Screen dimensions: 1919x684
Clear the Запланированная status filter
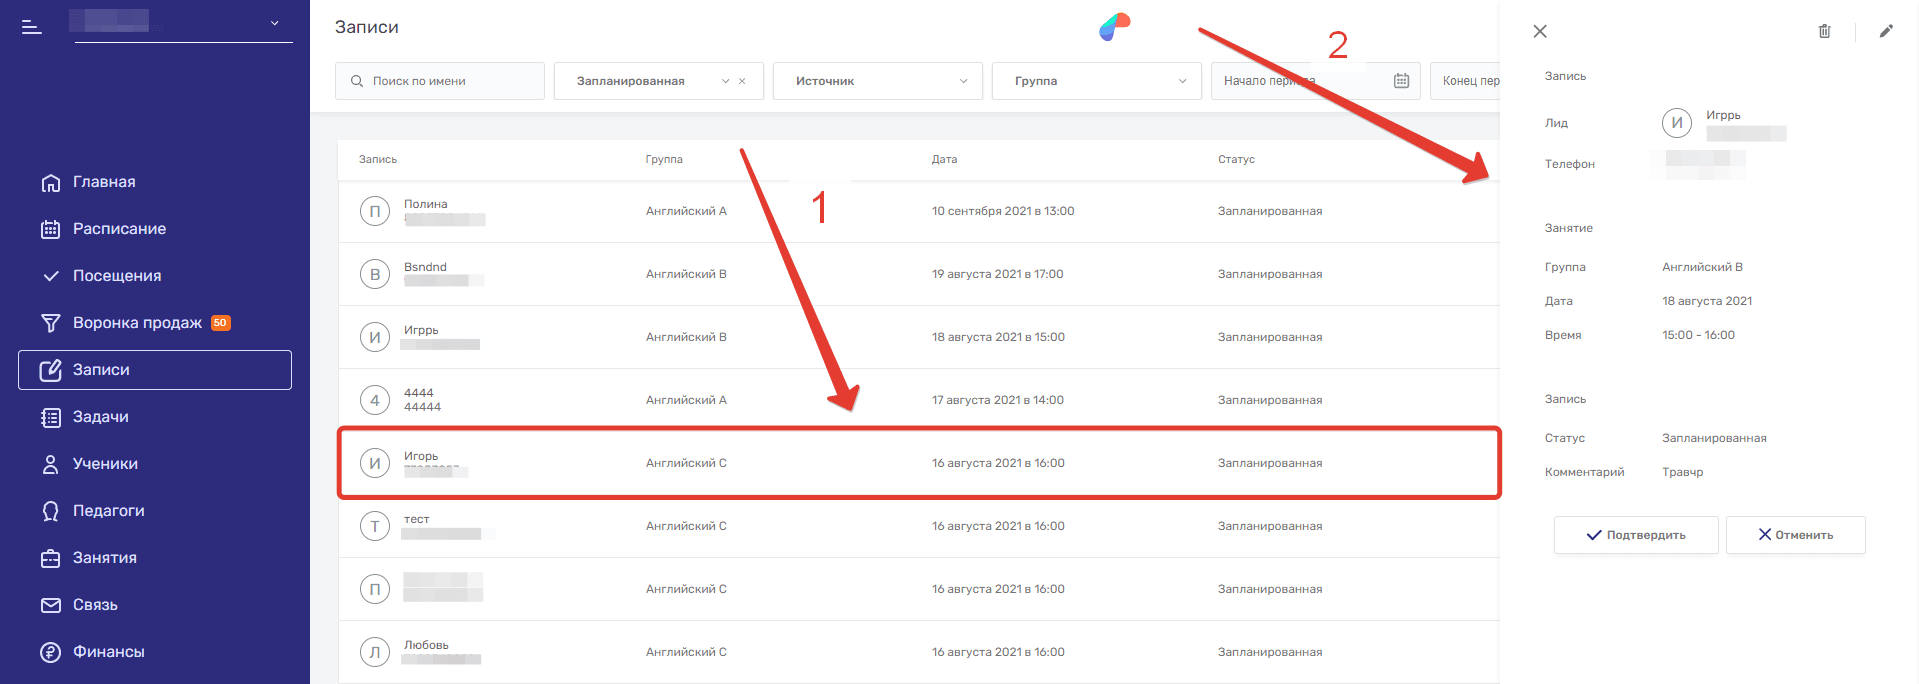pyautogui.click(x=742, y=81)
